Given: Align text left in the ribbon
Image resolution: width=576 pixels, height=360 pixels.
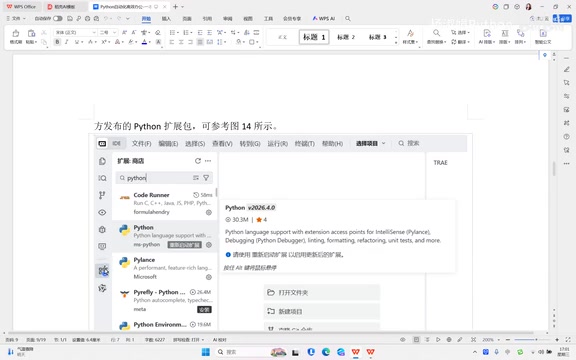Looking at the screenshot, I should [x=172, y=42].
